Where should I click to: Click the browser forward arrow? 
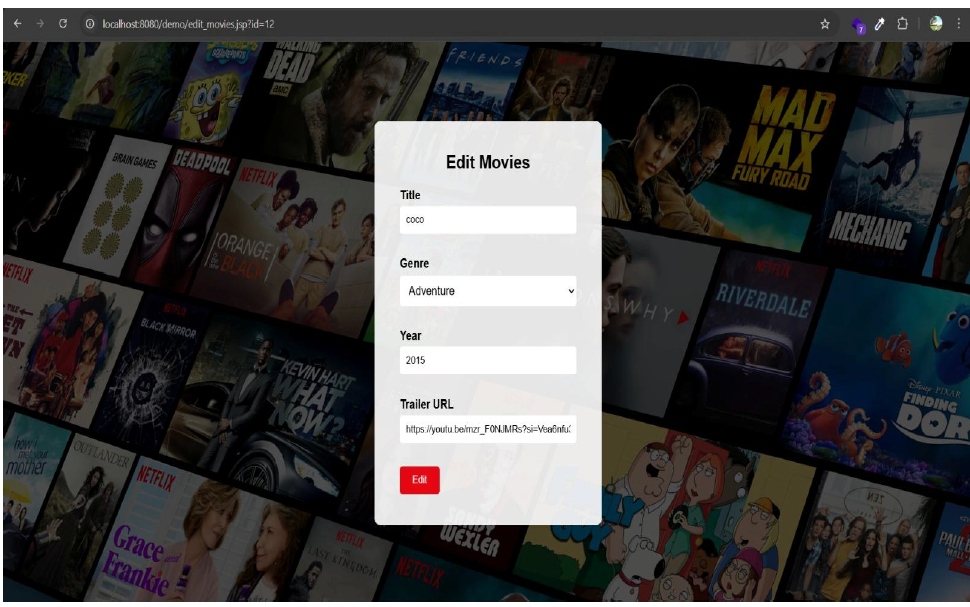click(40, 24)
